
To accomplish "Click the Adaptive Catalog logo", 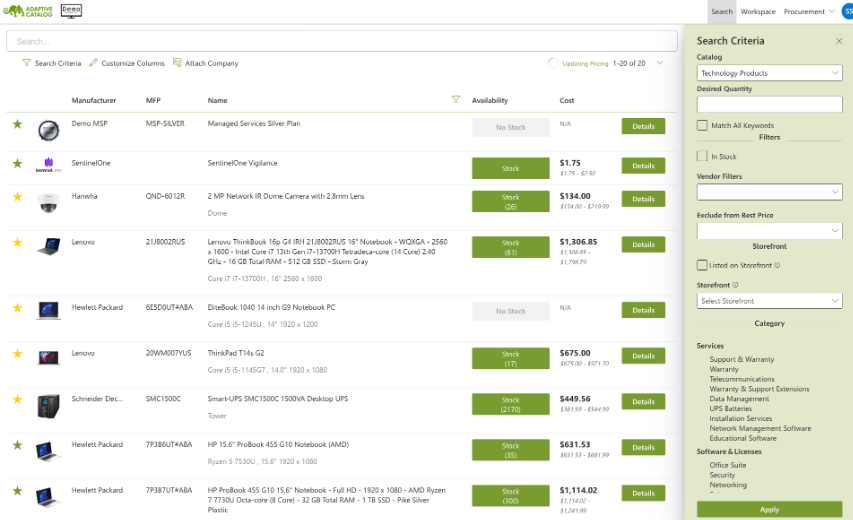I will [x=29, y=11].
